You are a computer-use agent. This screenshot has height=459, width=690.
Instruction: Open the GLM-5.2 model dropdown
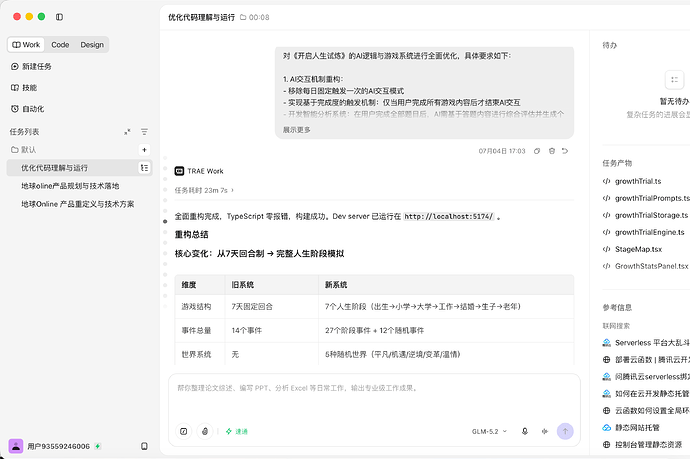[x=489, y=431]
